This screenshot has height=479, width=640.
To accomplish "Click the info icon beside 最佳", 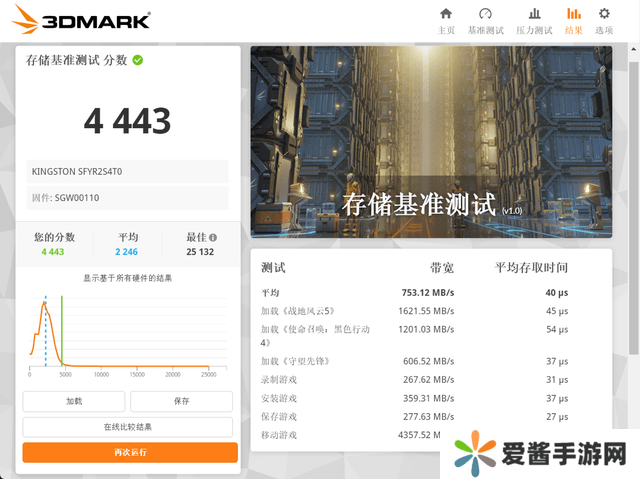I will point(213,238).
